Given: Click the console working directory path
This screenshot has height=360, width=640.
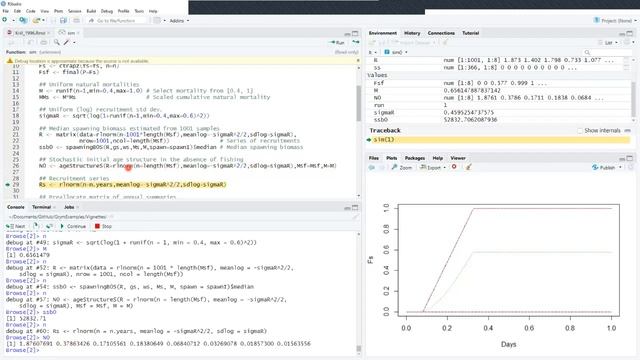Looking at the screenshot, I should (x=58, y=217).
